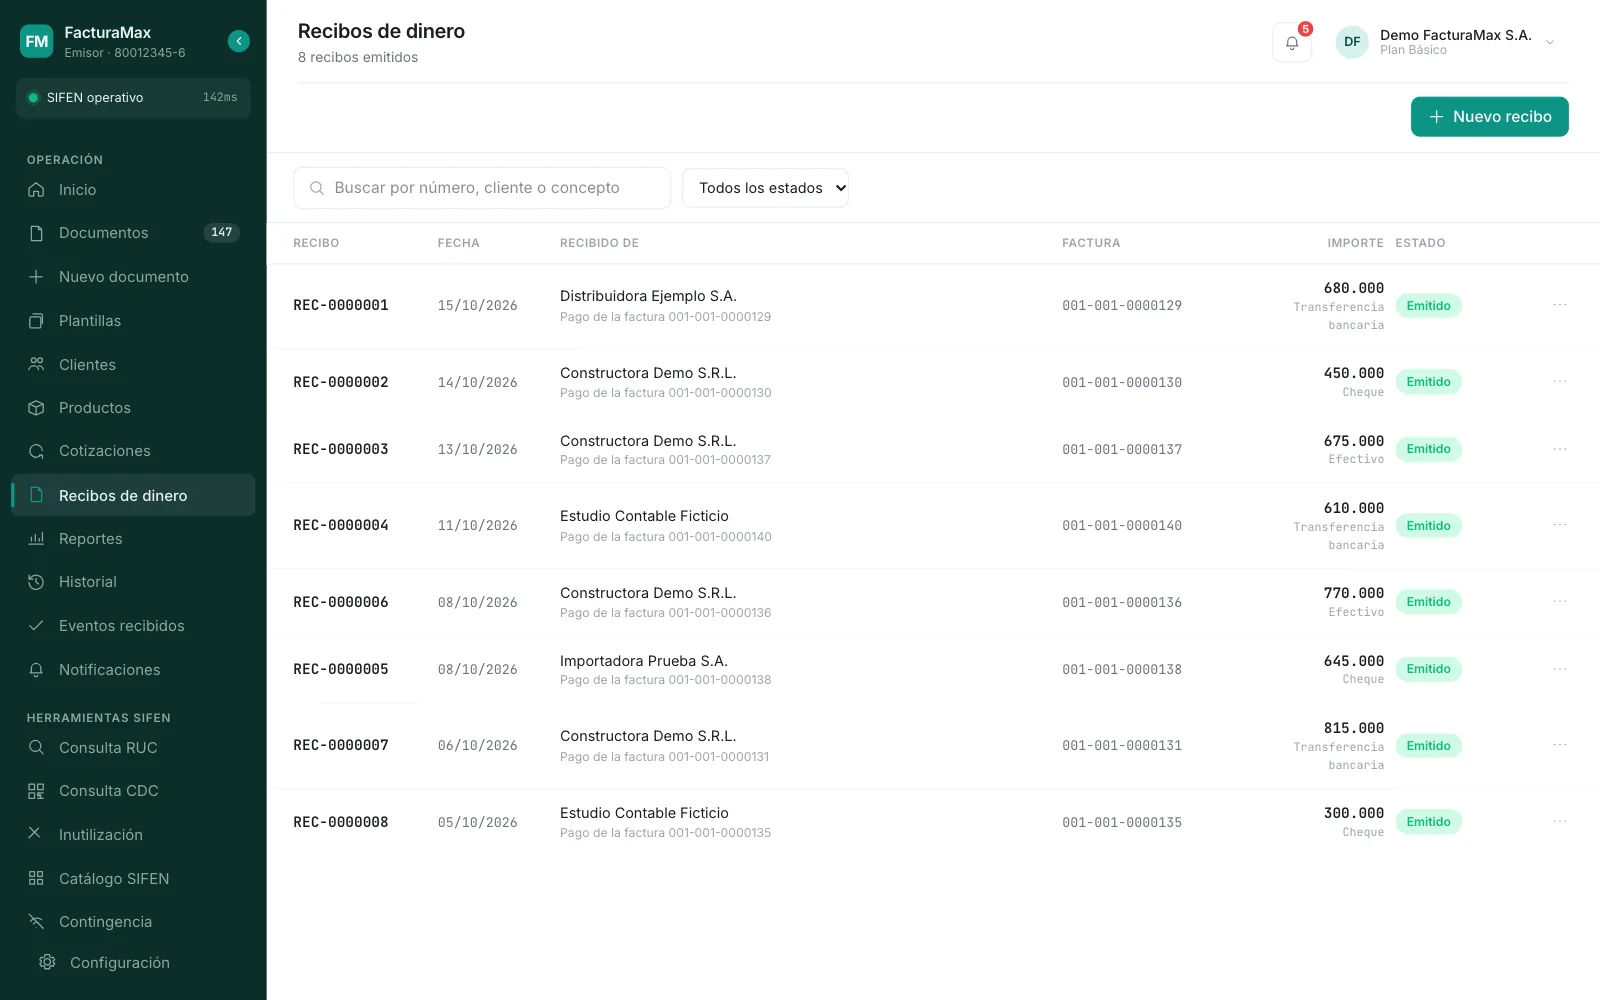Image resolution: width=1600 pixels, height=1000 pixels.
Task: Click the Clientes people icon
Action: pos(36,364)
